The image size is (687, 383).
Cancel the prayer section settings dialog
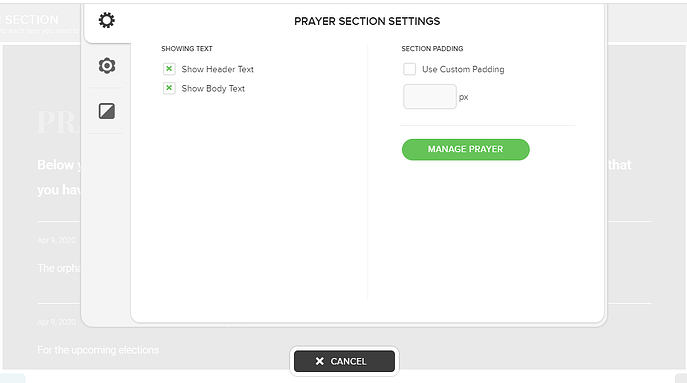344,361
